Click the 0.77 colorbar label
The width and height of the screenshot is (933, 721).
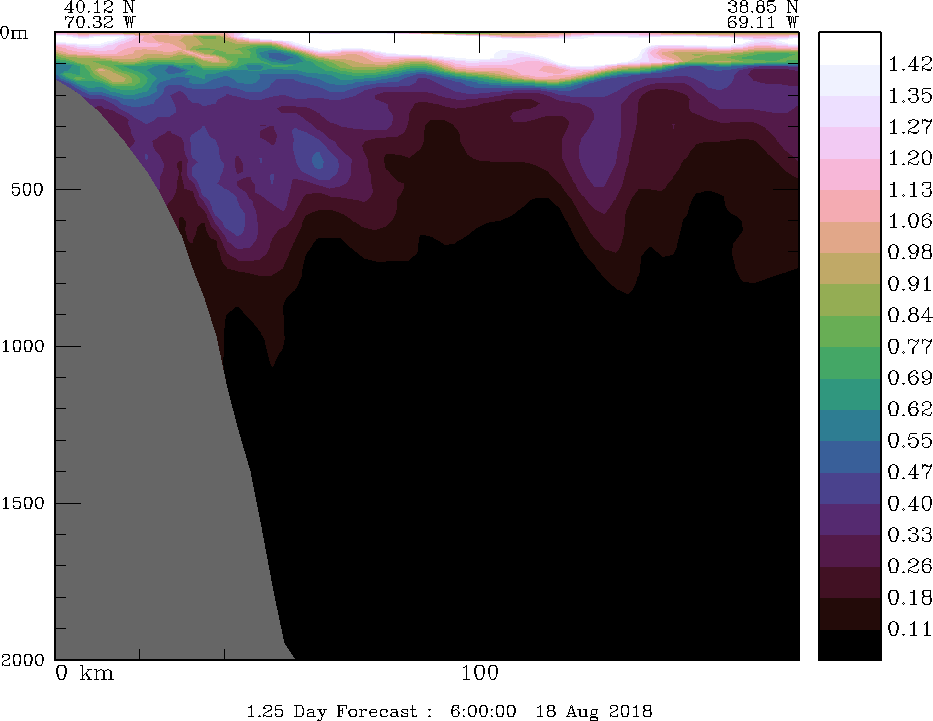[x=910, y=346]
